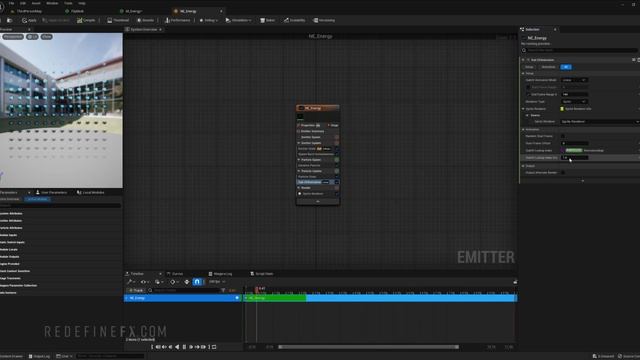Open the Show menu in the preview
This screenshot has width=640, height=360.
pyautogui.click(x=47, y=37)
